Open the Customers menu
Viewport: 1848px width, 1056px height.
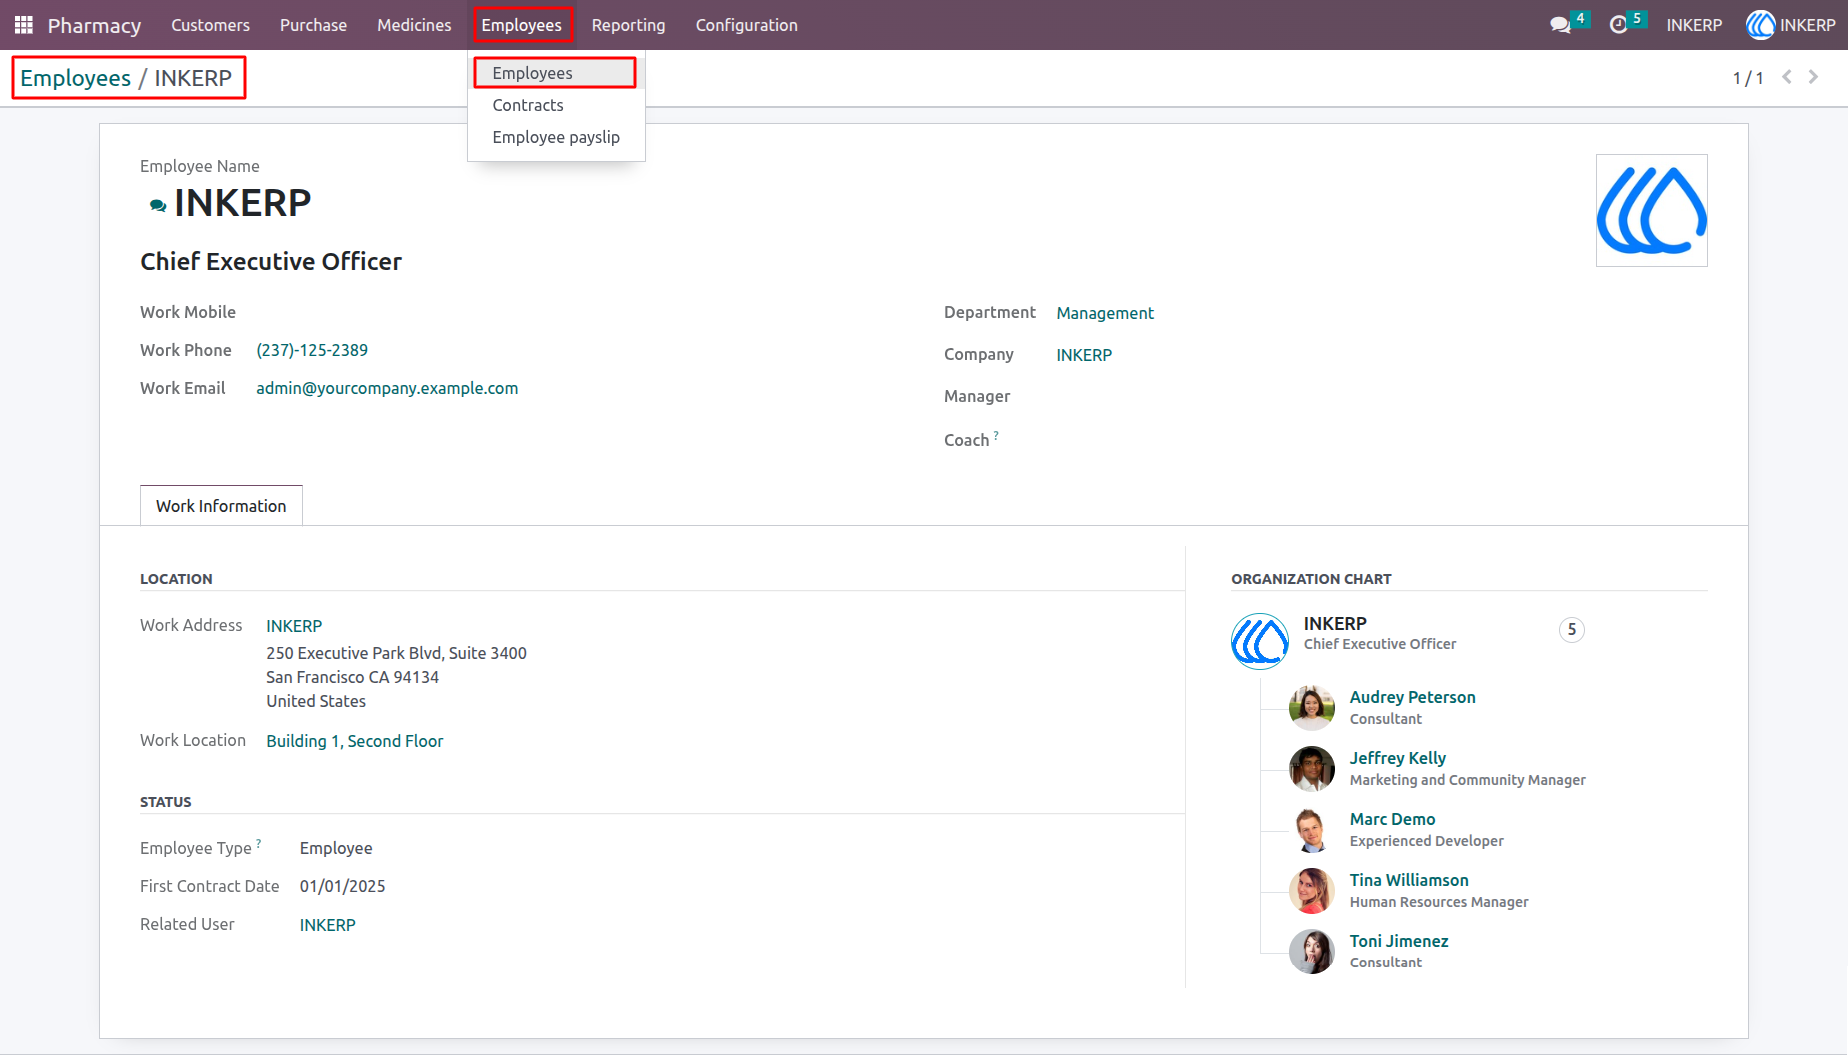click(x=210, y=25)
